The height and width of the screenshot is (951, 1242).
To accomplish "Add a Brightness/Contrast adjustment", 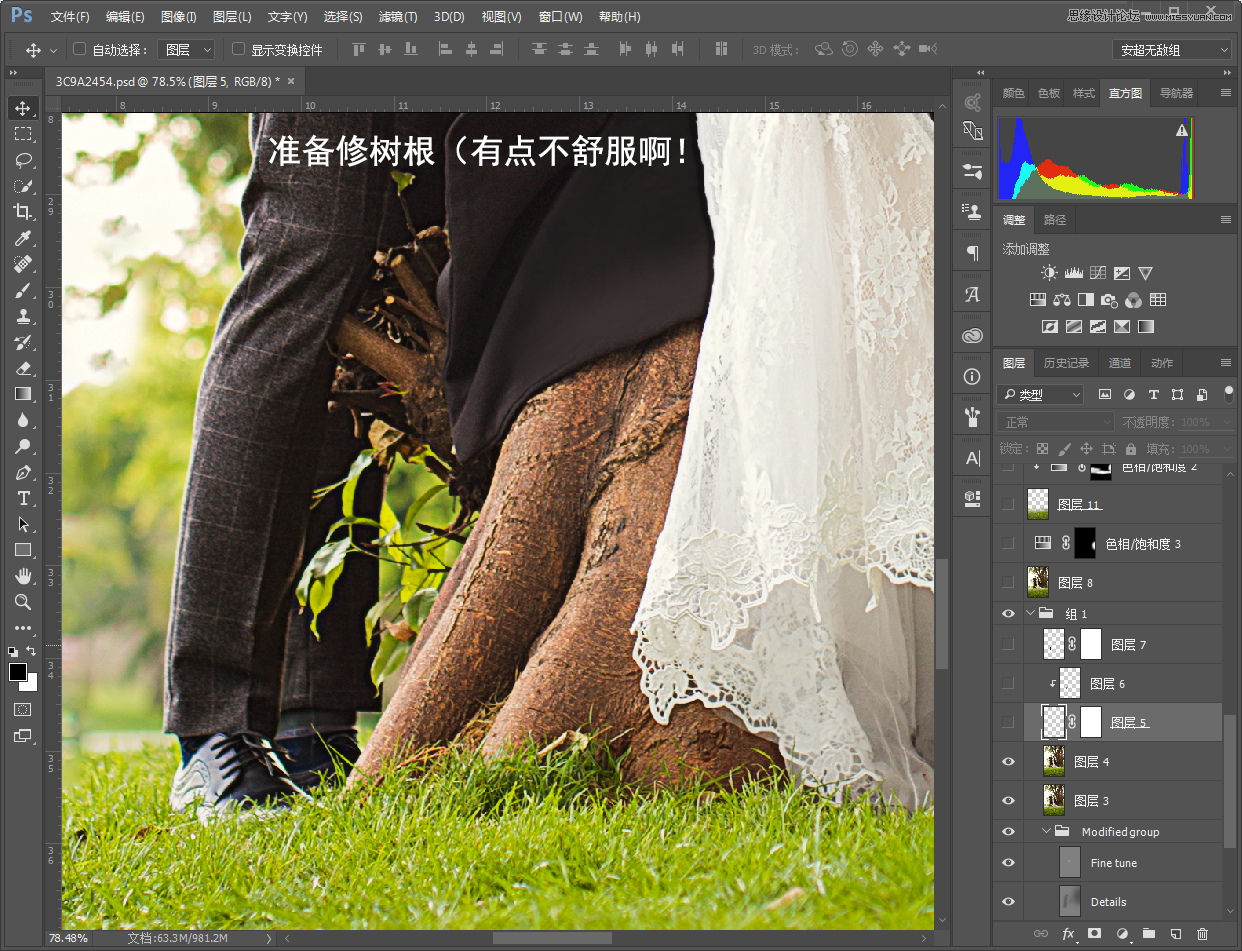I will click(x=1048, y=273).
